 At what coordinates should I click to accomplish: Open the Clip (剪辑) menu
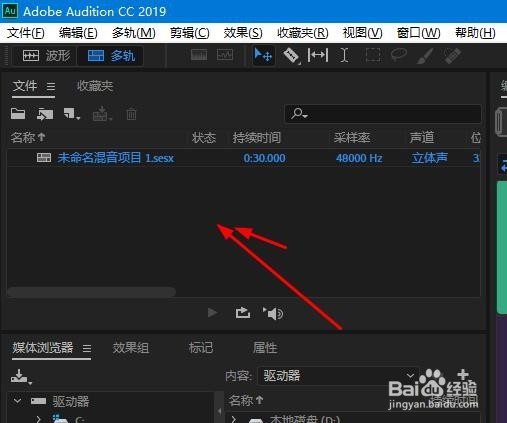coord(189,33)
